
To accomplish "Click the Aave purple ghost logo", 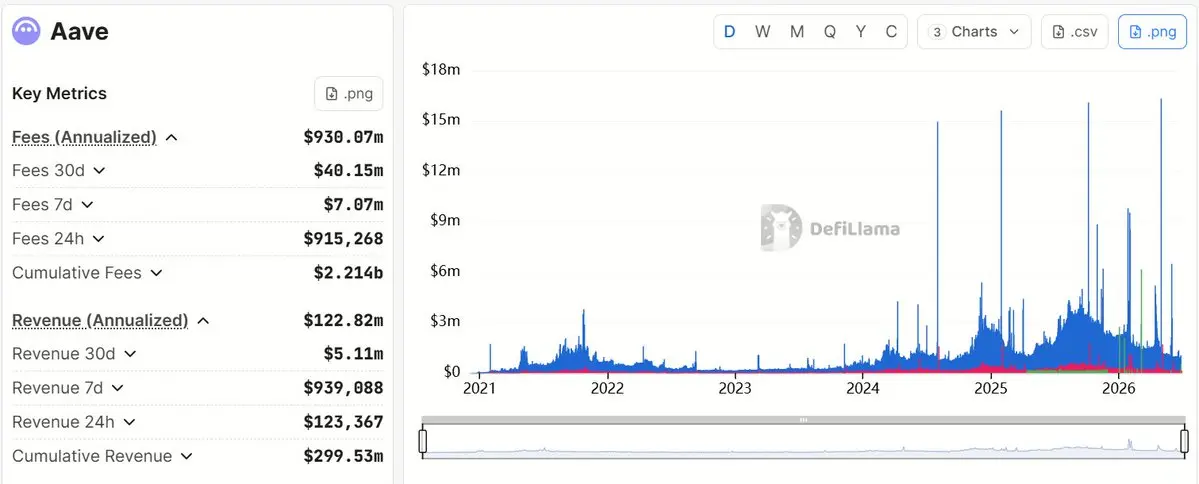I will point(26,31).
